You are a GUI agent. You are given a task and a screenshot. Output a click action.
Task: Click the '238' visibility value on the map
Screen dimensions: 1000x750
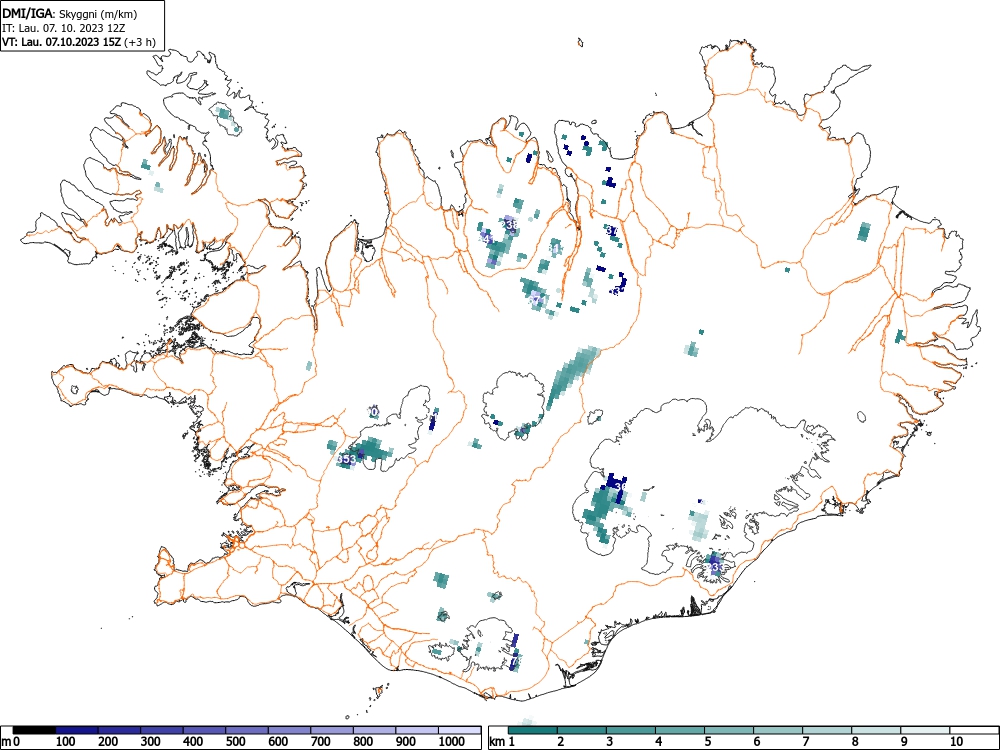click(x=509, y=224)
